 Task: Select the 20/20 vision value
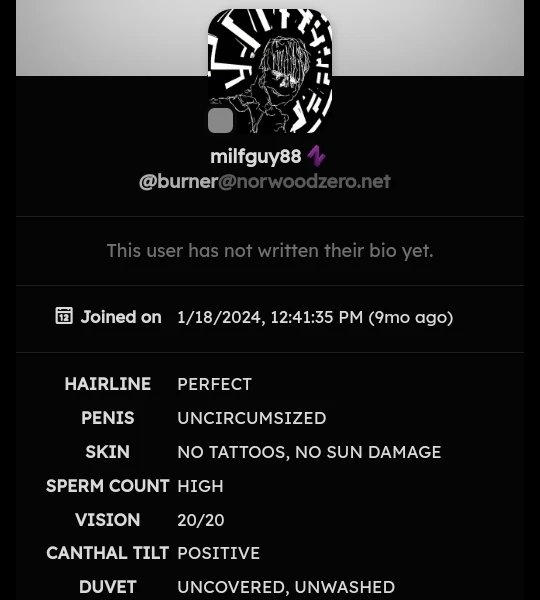point(201,520)
